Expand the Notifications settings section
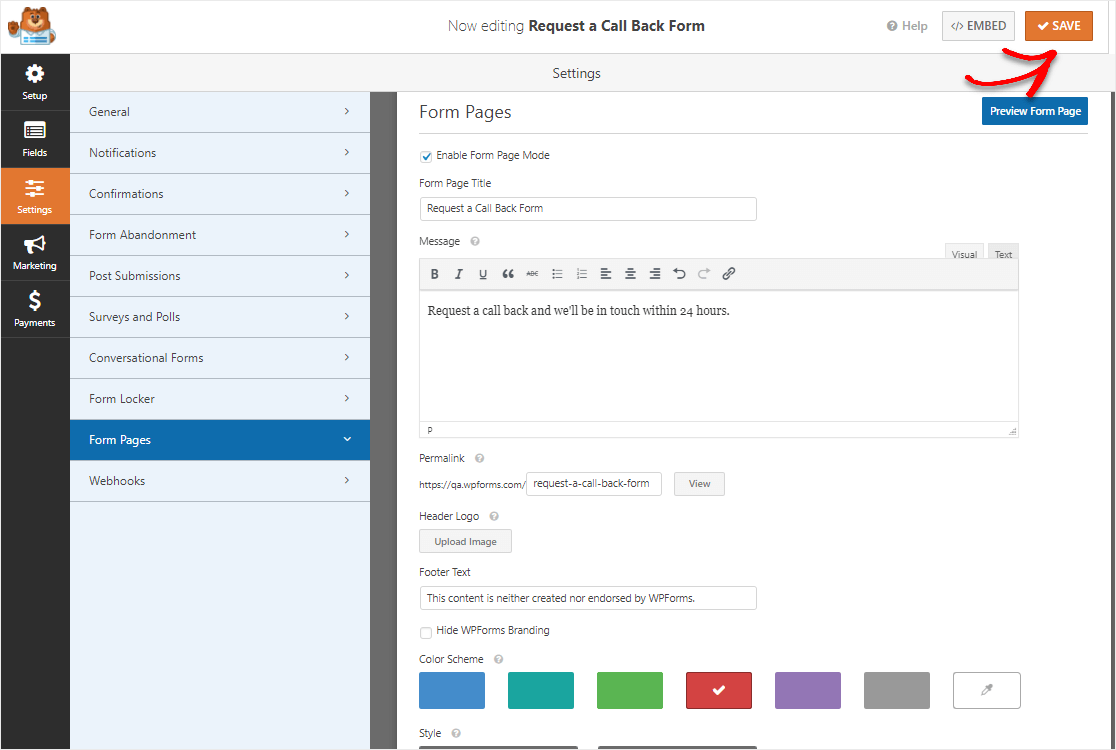 (220, 153)
